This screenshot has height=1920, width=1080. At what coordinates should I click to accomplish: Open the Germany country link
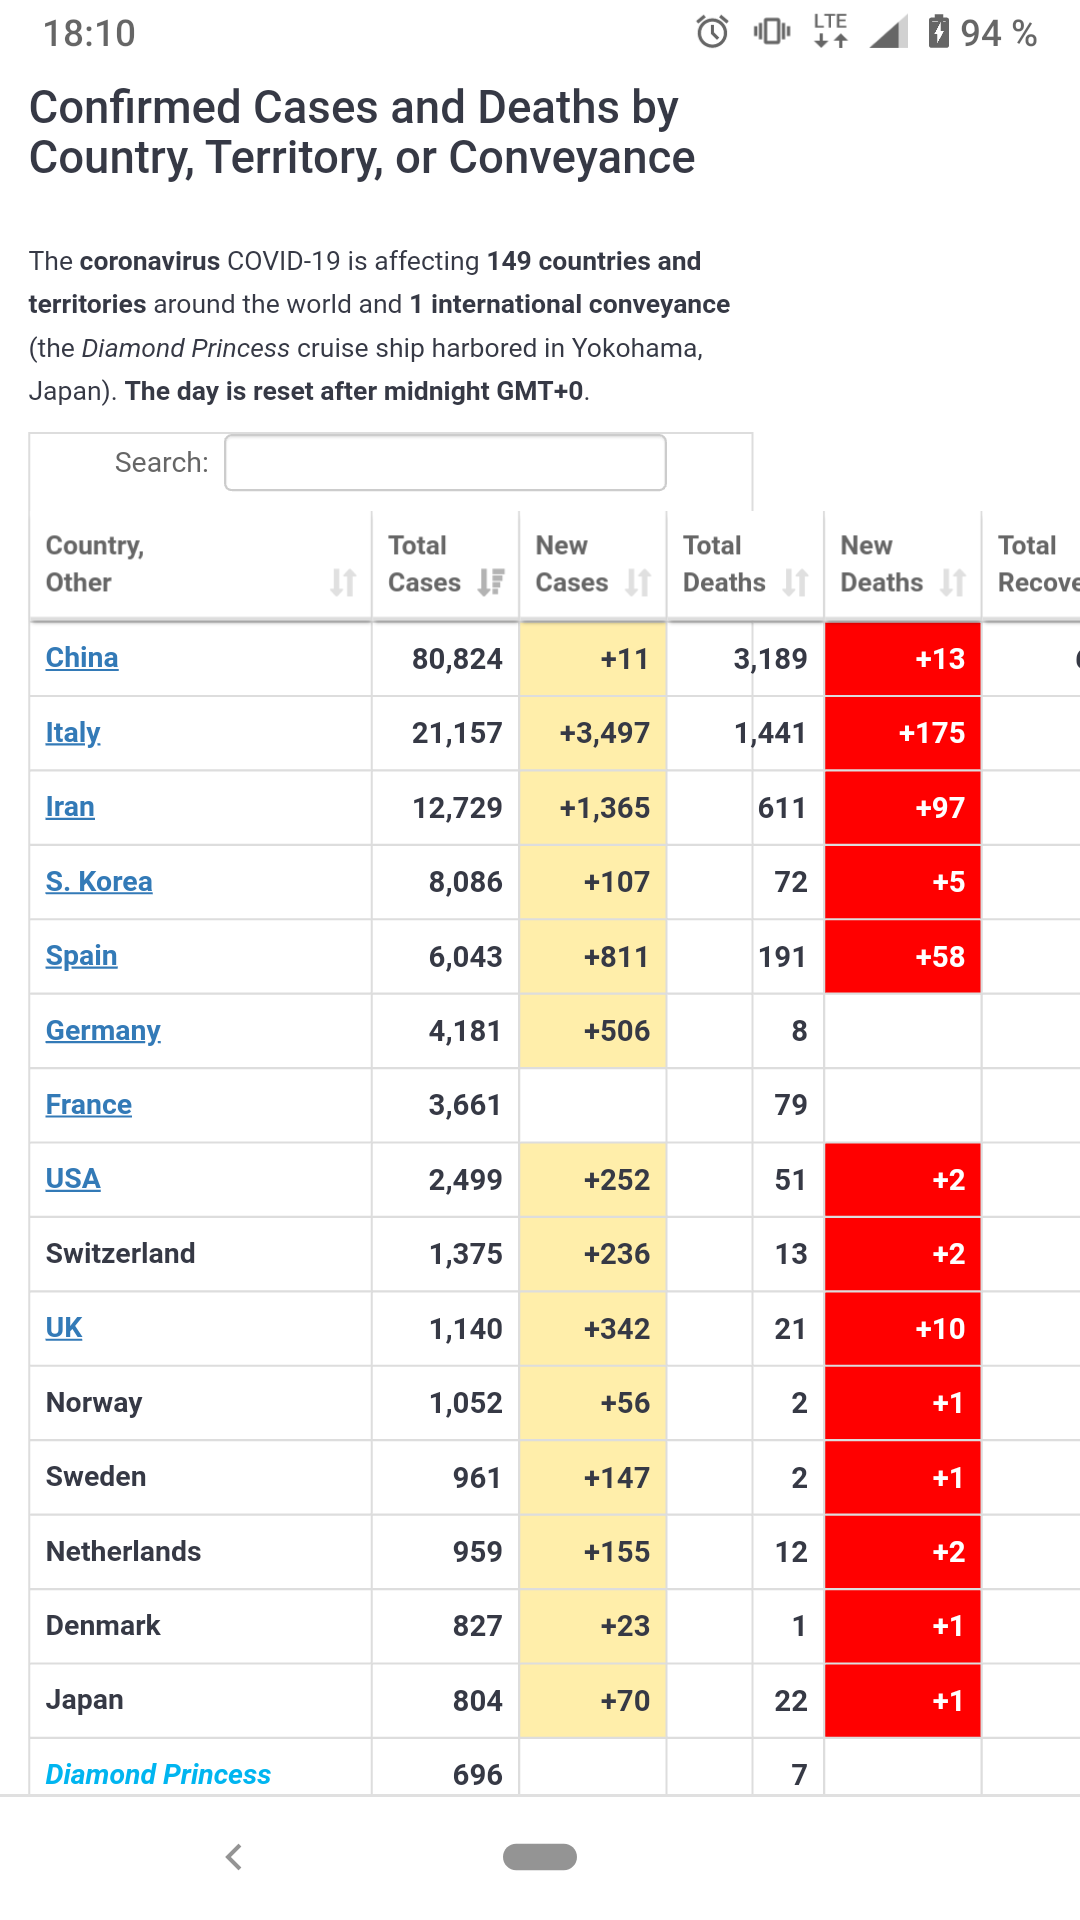tap(103, 1031)
